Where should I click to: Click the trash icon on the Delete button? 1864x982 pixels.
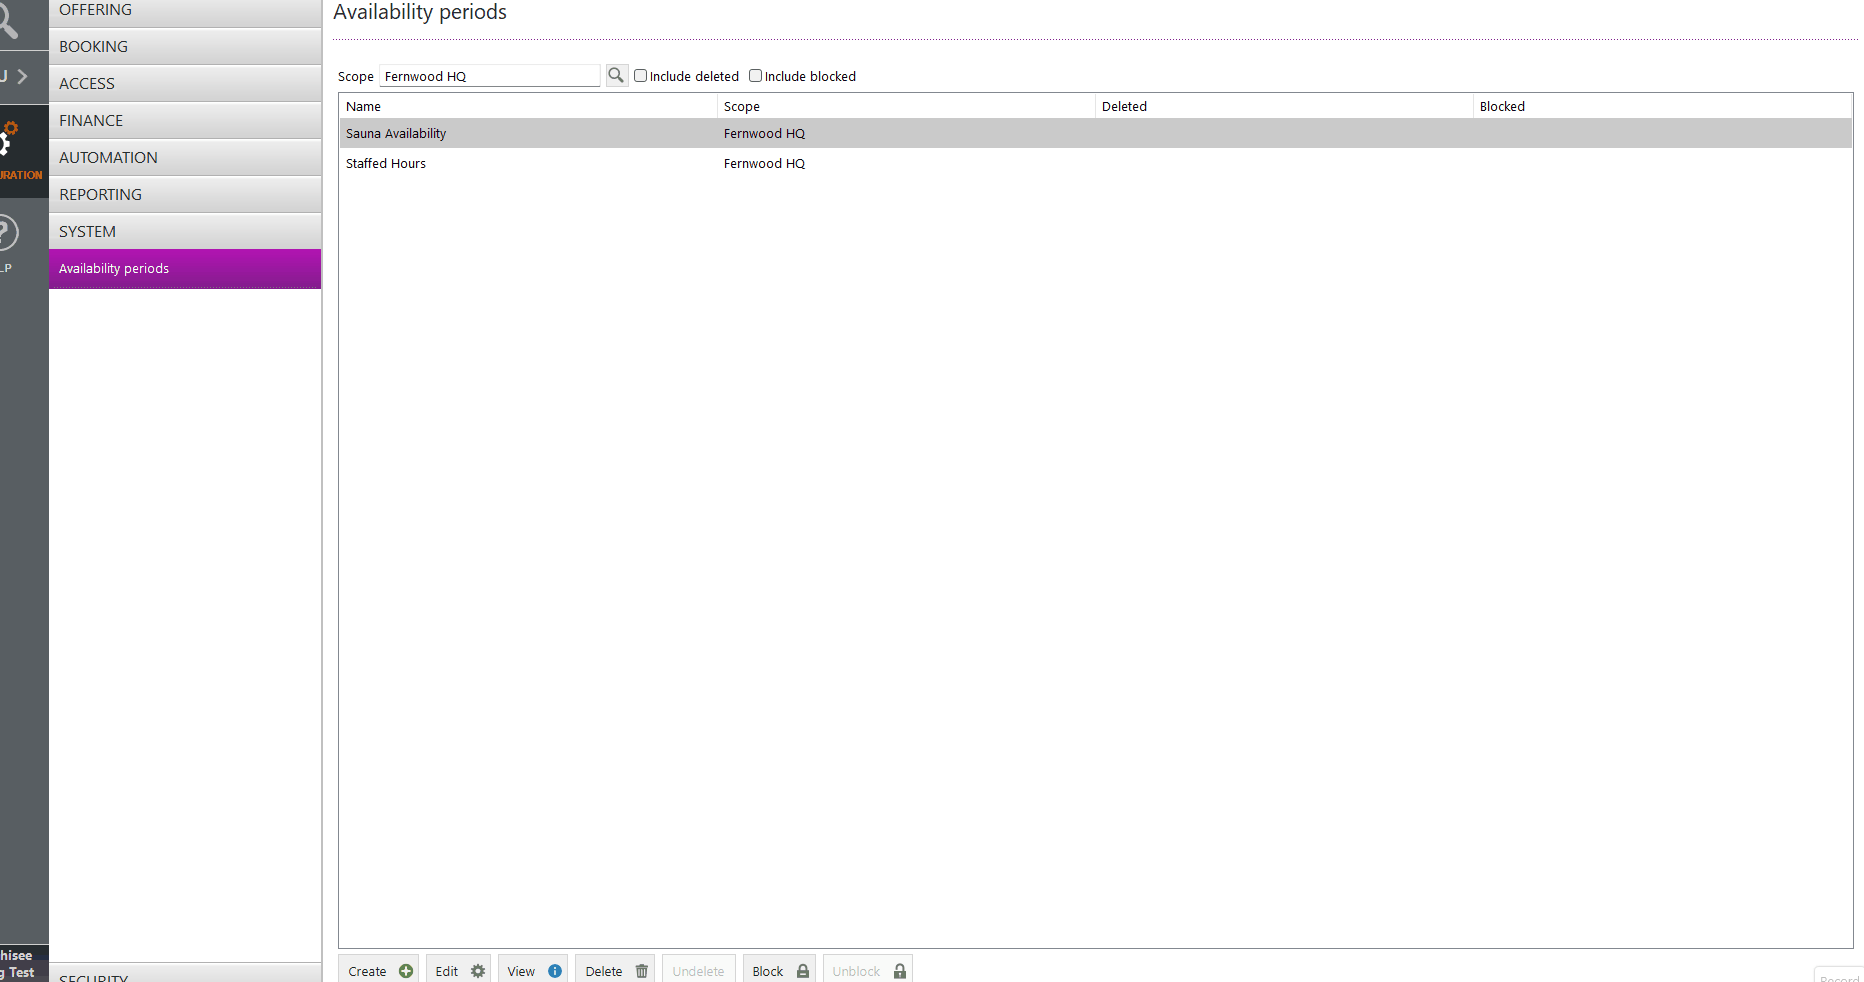coord(641,970)
